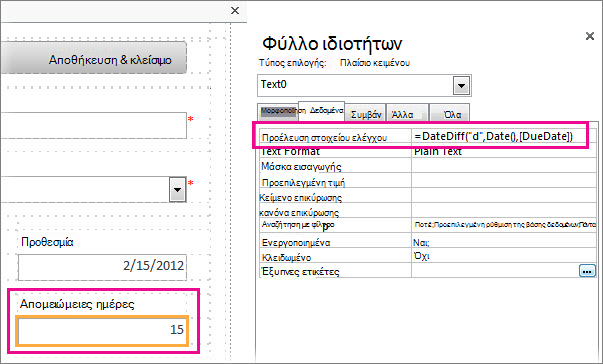Viewport: 603px width, 364px height.
Task: Click the Ενεργοποιημένα value Ναι
Action: 421,243
